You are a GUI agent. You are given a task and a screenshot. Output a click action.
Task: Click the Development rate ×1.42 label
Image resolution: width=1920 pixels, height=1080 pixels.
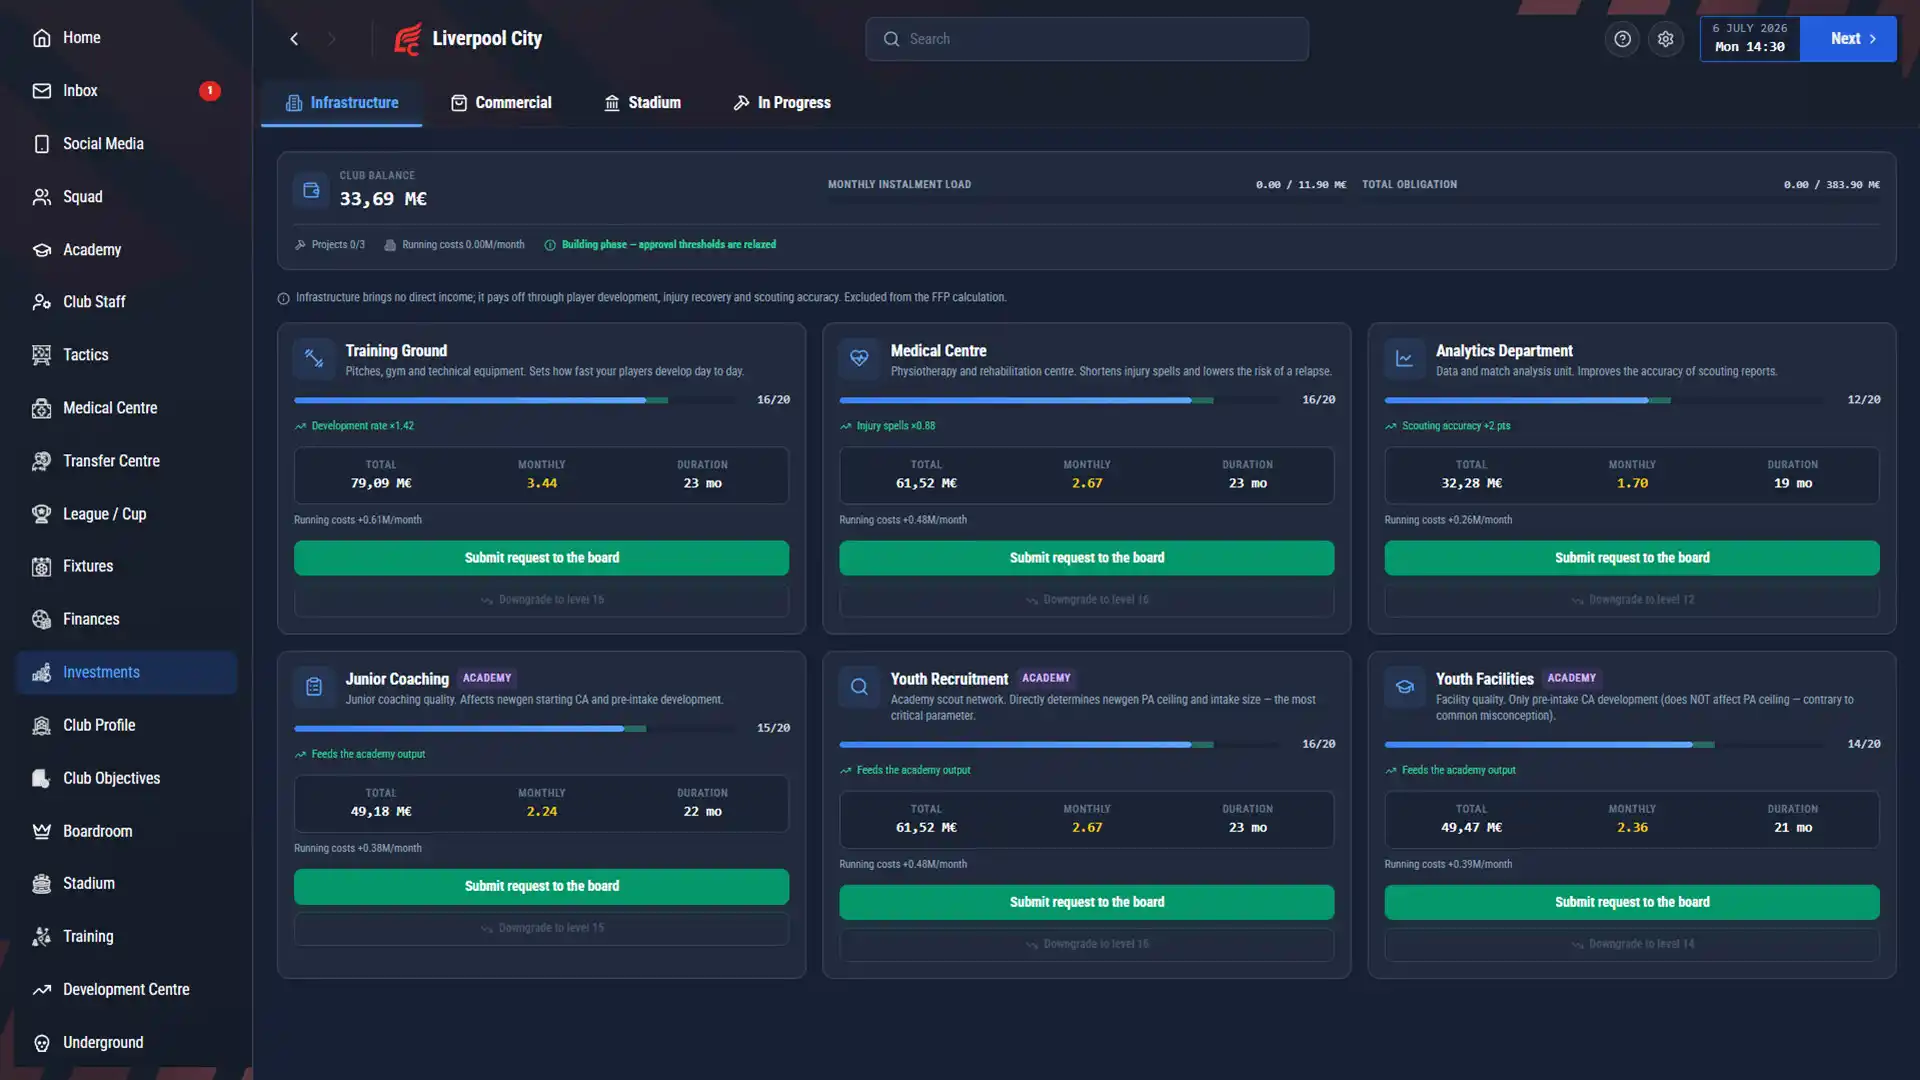354,426
